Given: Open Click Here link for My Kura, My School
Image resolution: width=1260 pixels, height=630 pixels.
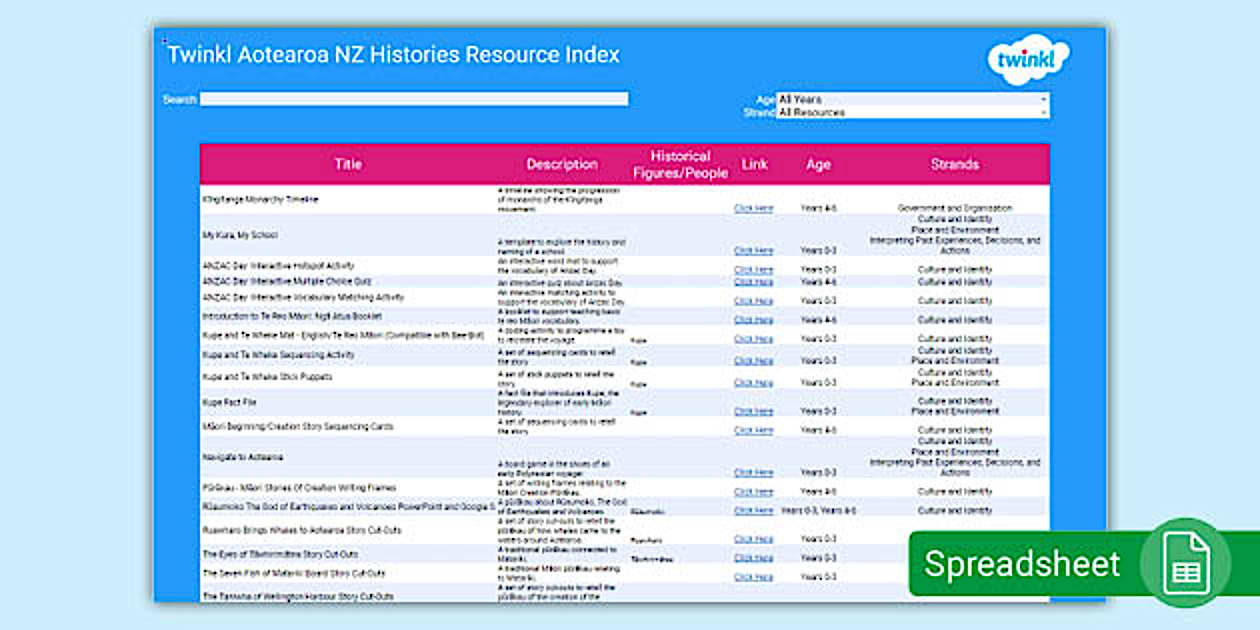Looking at the screenshot, I should [753, 248].
